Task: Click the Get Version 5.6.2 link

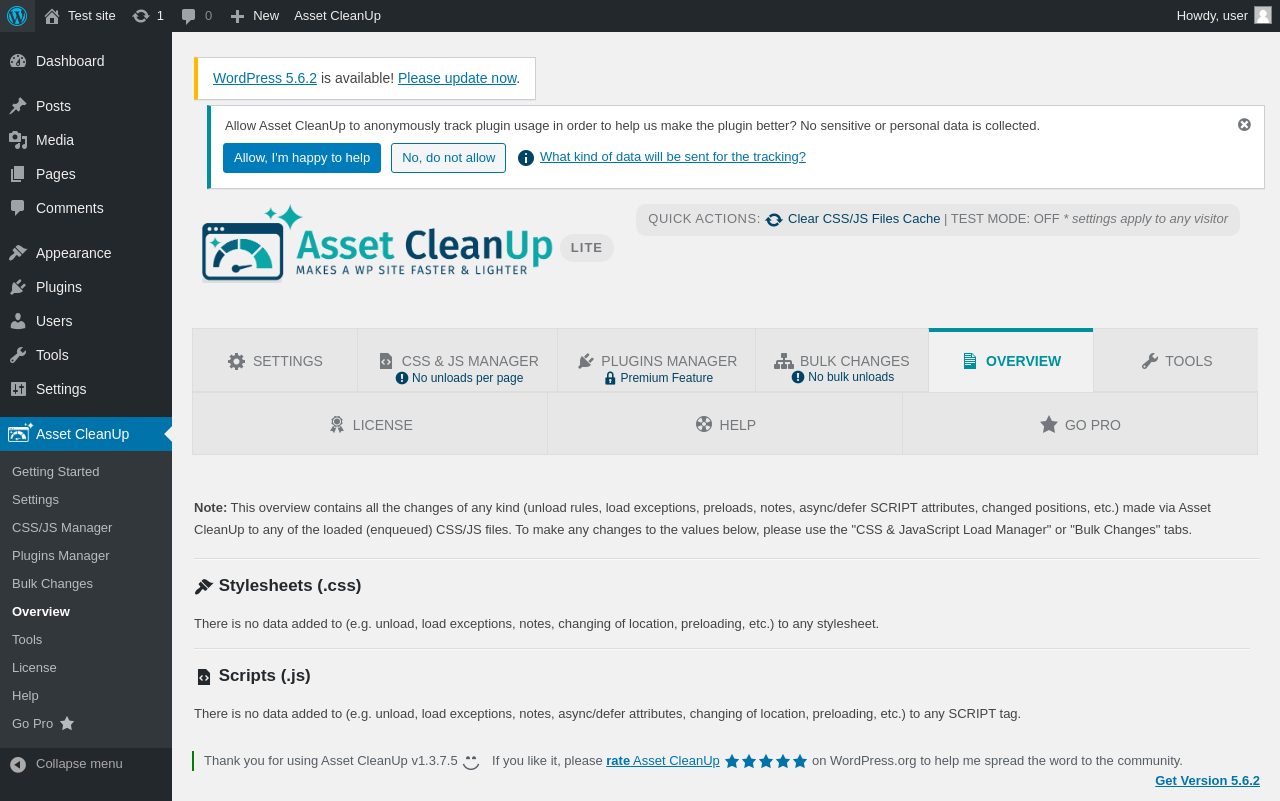Action: (x=1207, y=781)
